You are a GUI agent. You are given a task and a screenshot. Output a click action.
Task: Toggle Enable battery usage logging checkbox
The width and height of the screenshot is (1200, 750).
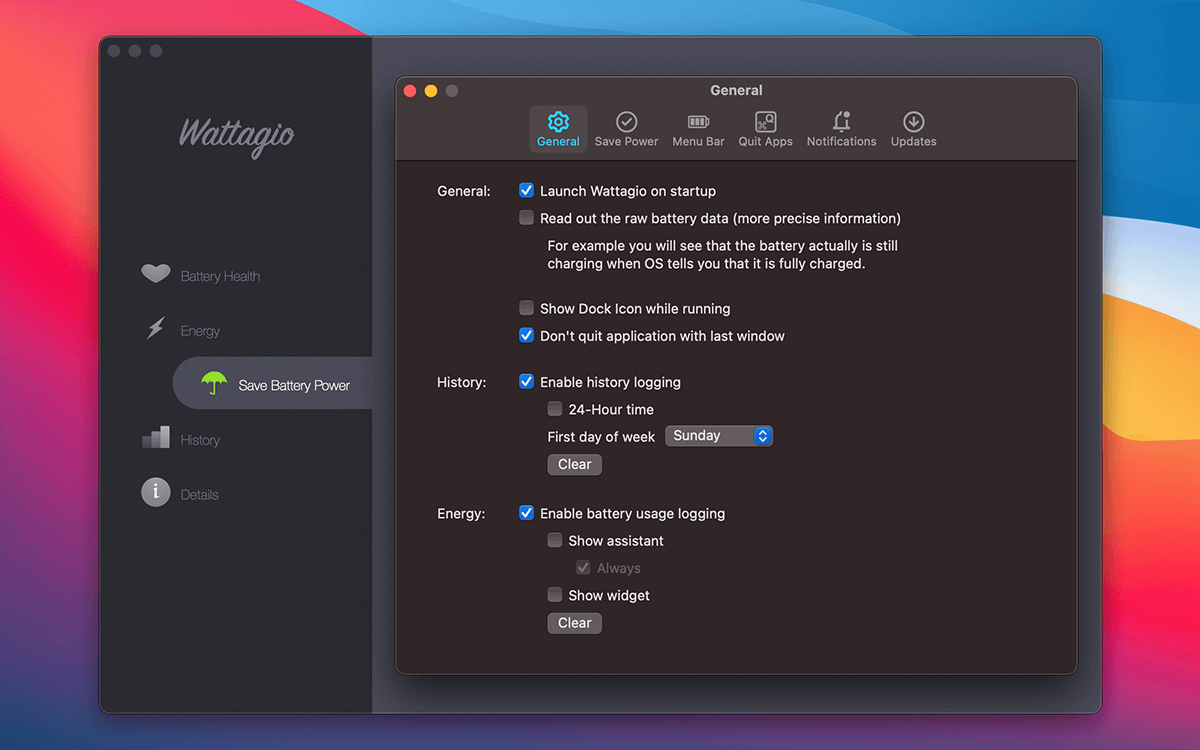[x=526, y=513]
